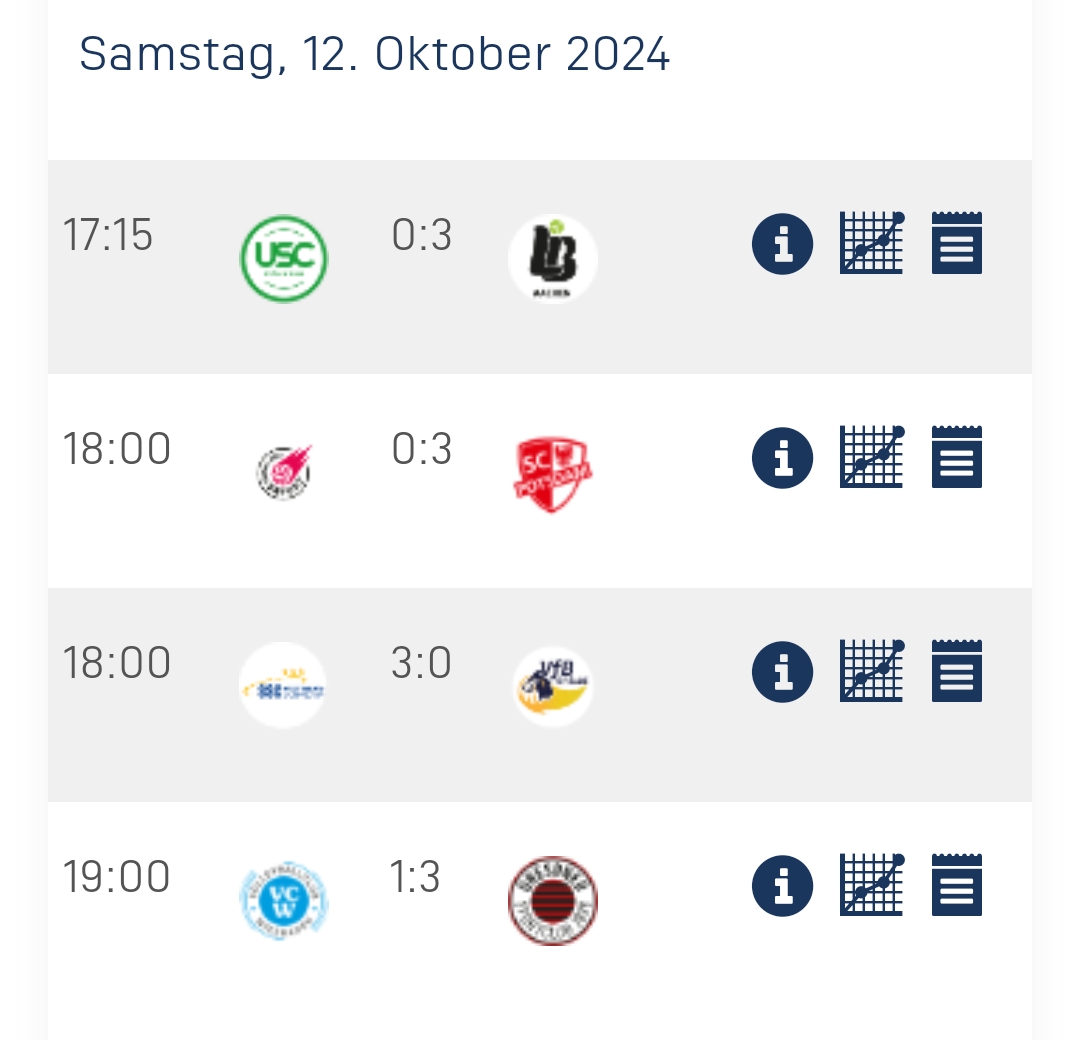Screen dimensions: 1080x1040
Task: Click the 1:3 score result
Action: [x=415, y=877]
